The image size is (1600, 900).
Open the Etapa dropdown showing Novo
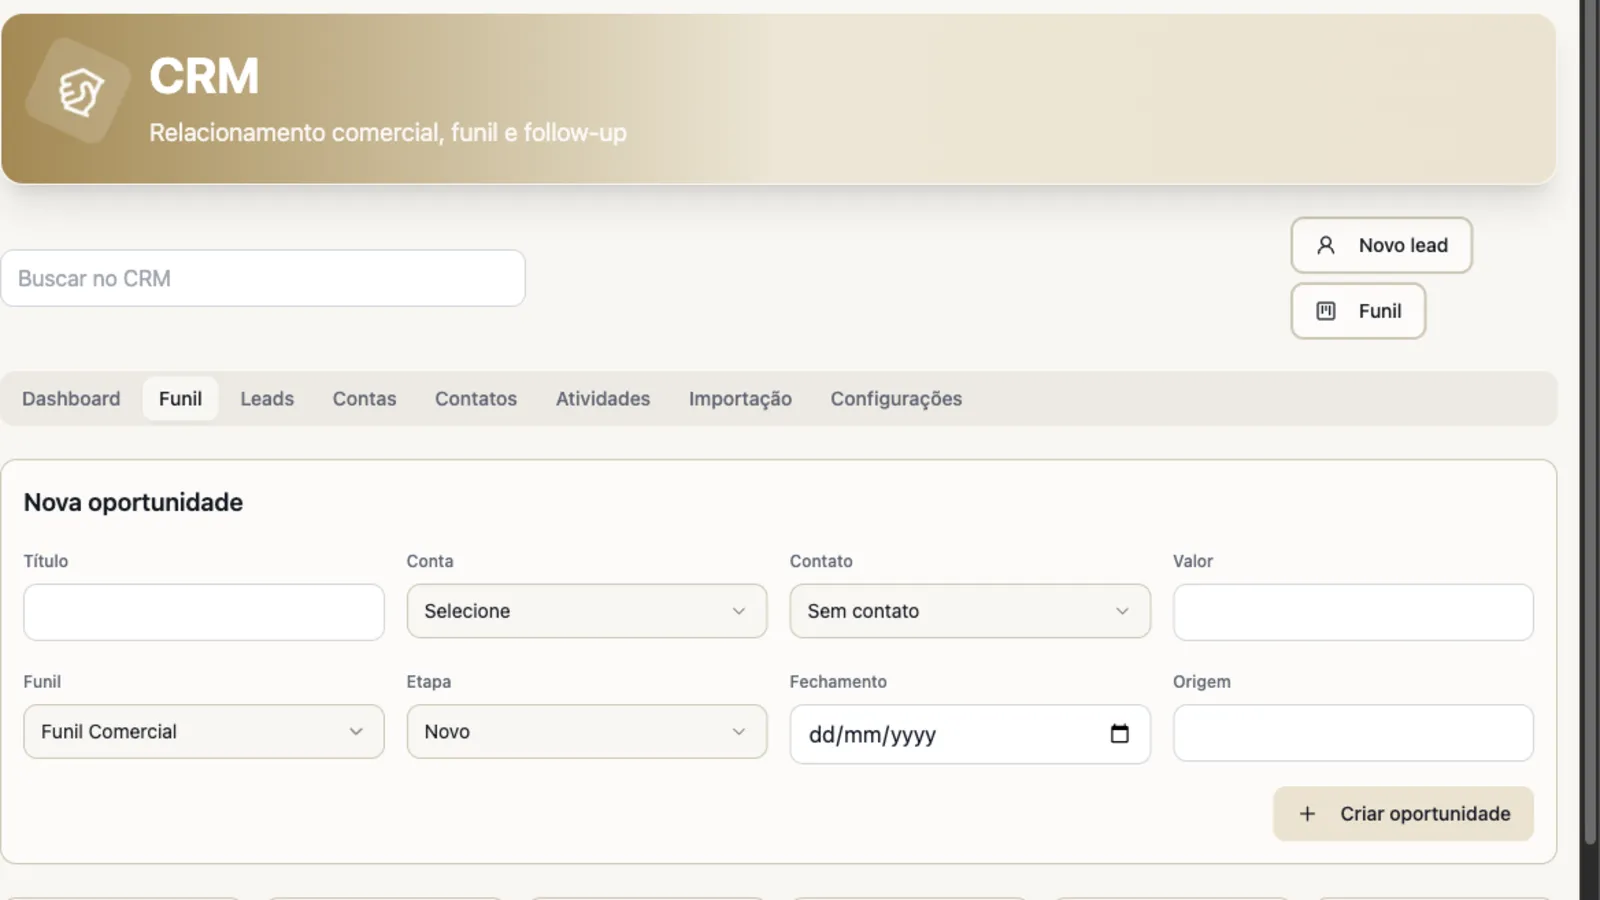(587, 732)
